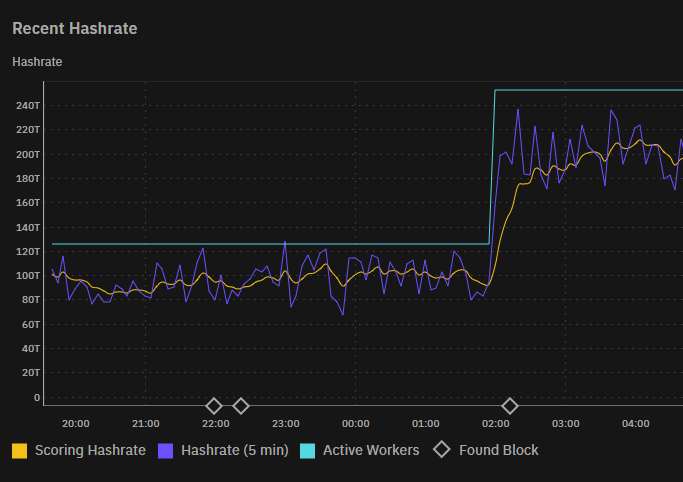Select the second found block diamond after 22:00

(x=240, y=405)
